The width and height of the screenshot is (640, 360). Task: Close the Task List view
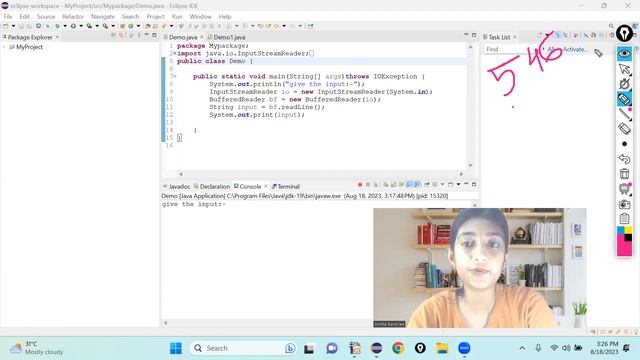pyautogui.click(x=515, y=37)
